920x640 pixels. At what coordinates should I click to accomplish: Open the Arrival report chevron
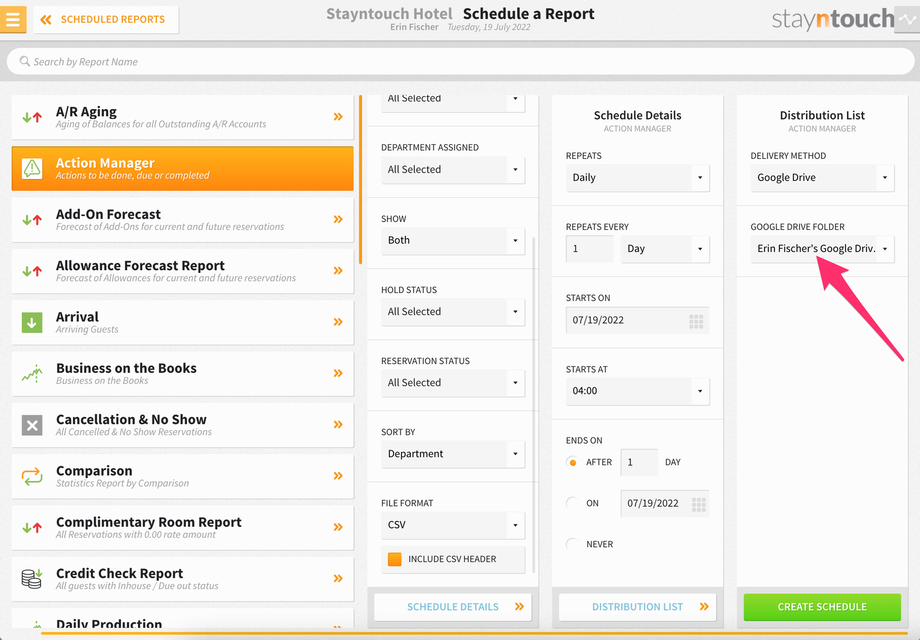(x=338, y=322)
